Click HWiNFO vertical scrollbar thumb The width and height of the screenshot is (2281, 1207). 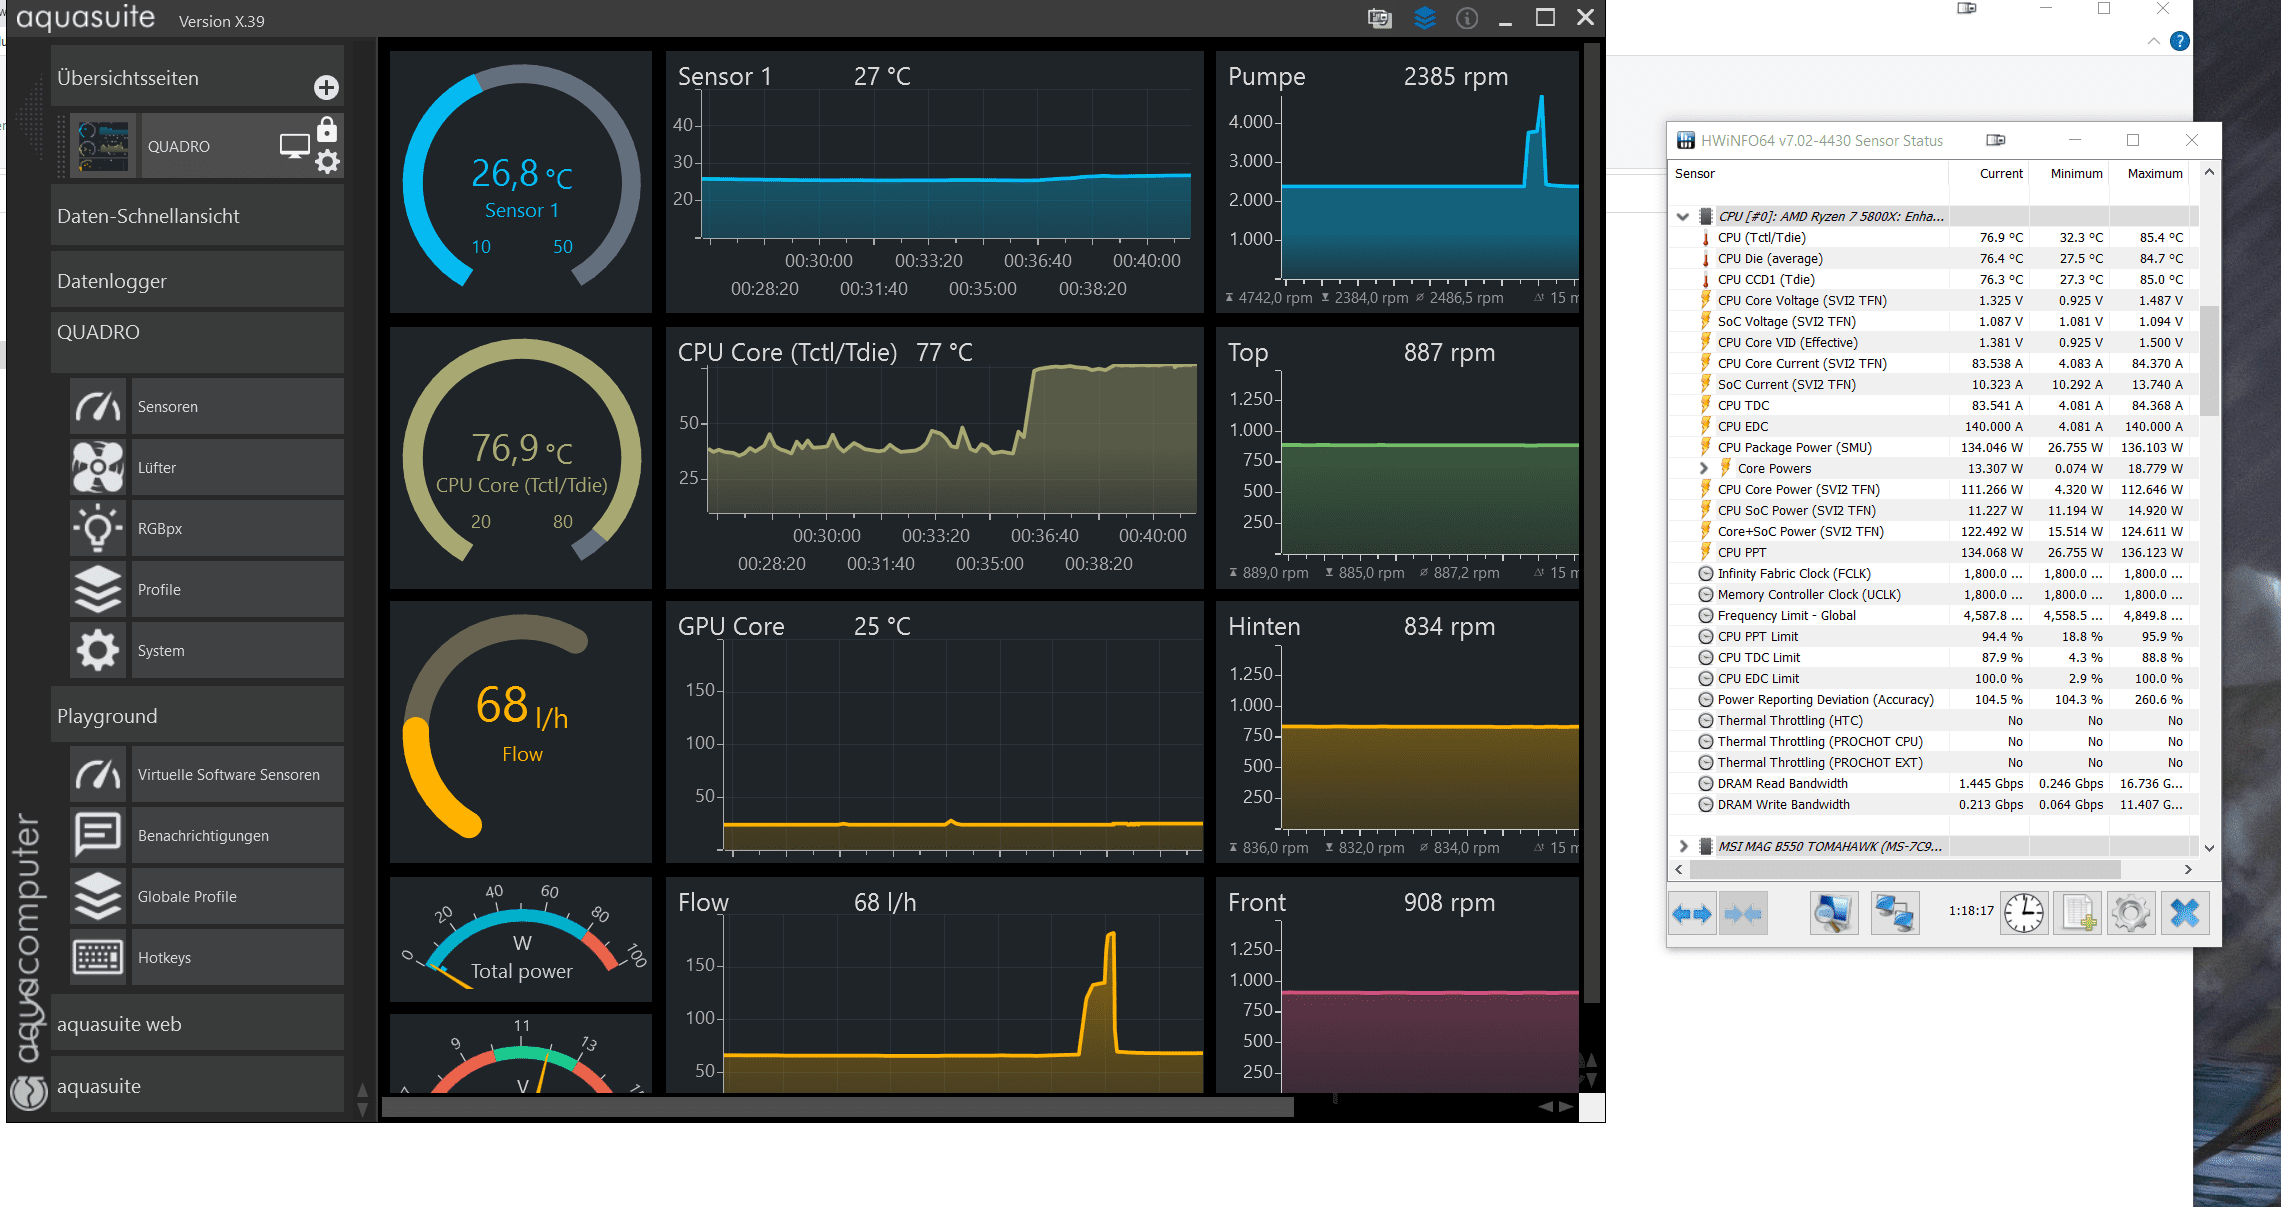point(2209,360)
